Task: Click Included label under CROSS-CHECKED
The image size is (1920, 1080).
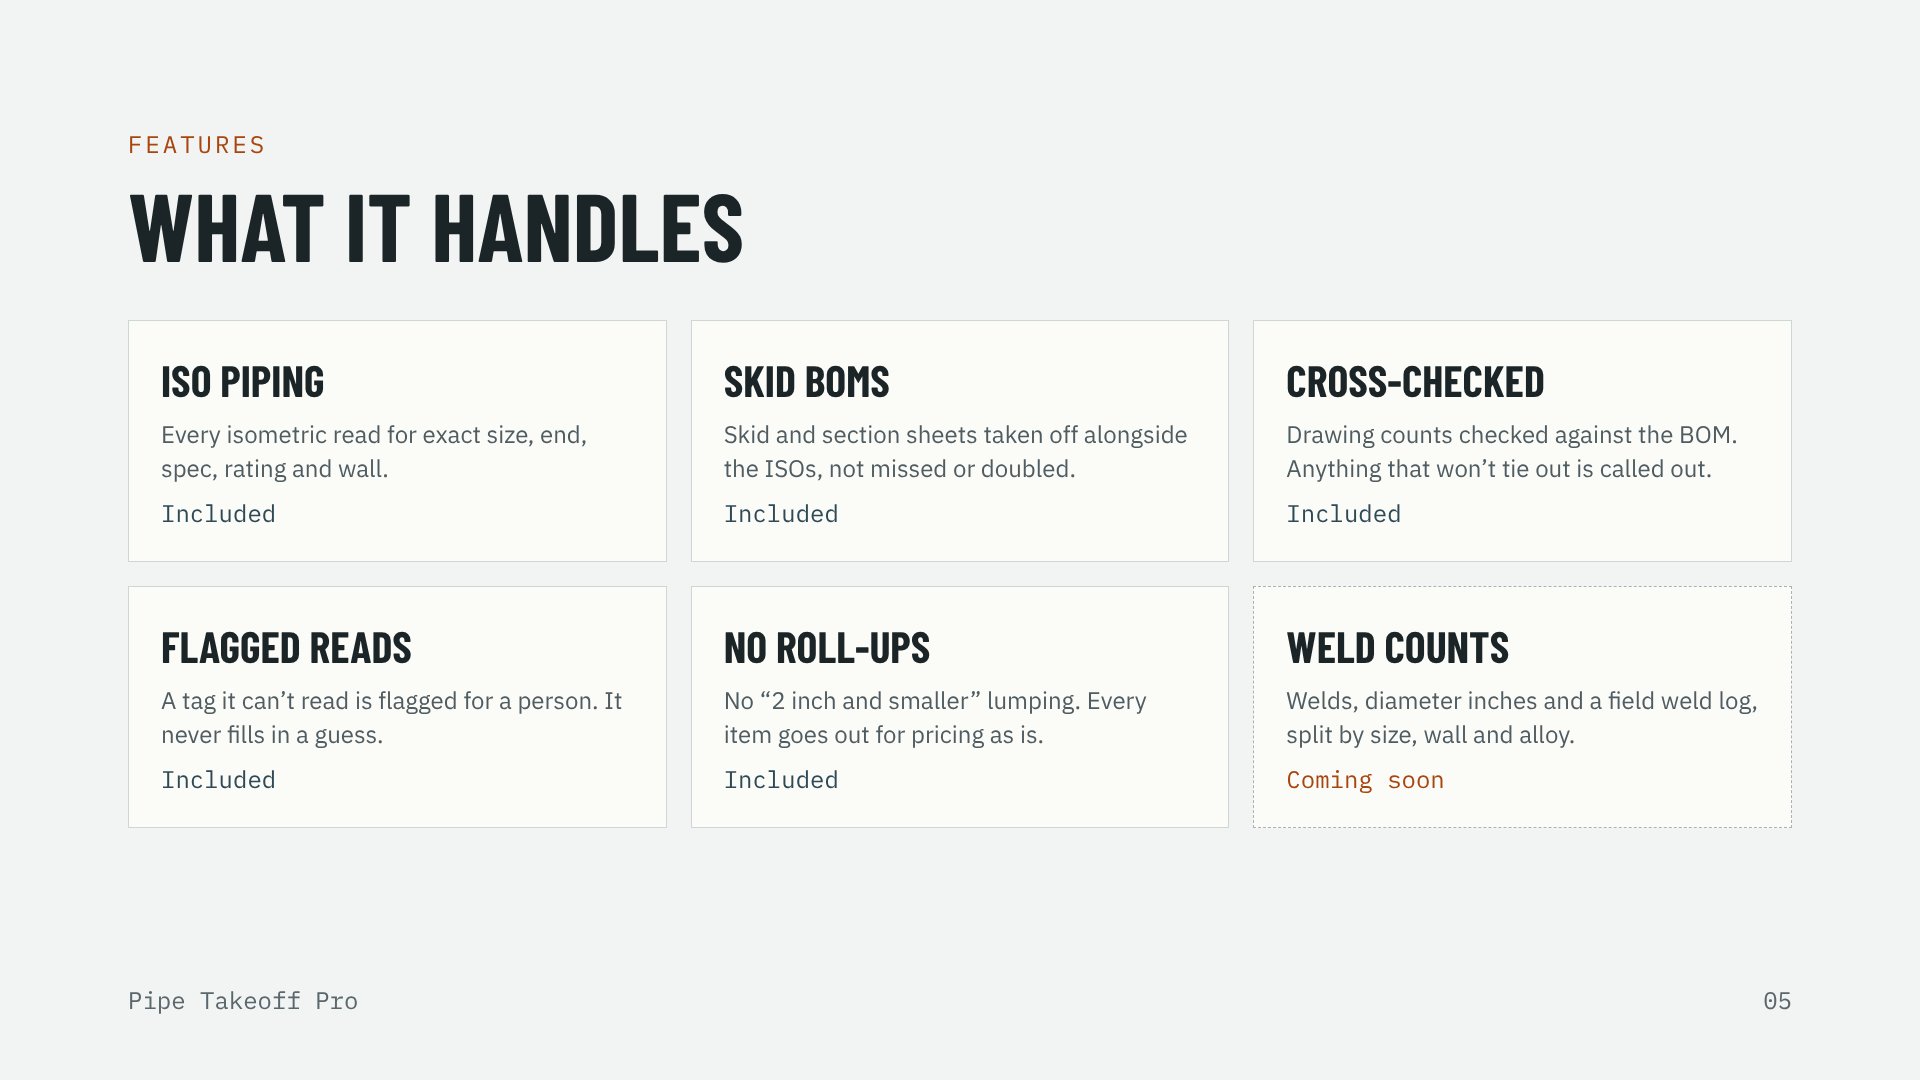Action: [1343, 514]
